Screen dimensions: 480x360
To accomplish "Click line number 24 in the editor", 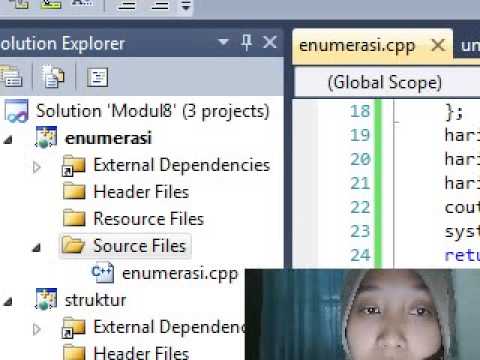I will pyautogui.click(x=360, y=255).
